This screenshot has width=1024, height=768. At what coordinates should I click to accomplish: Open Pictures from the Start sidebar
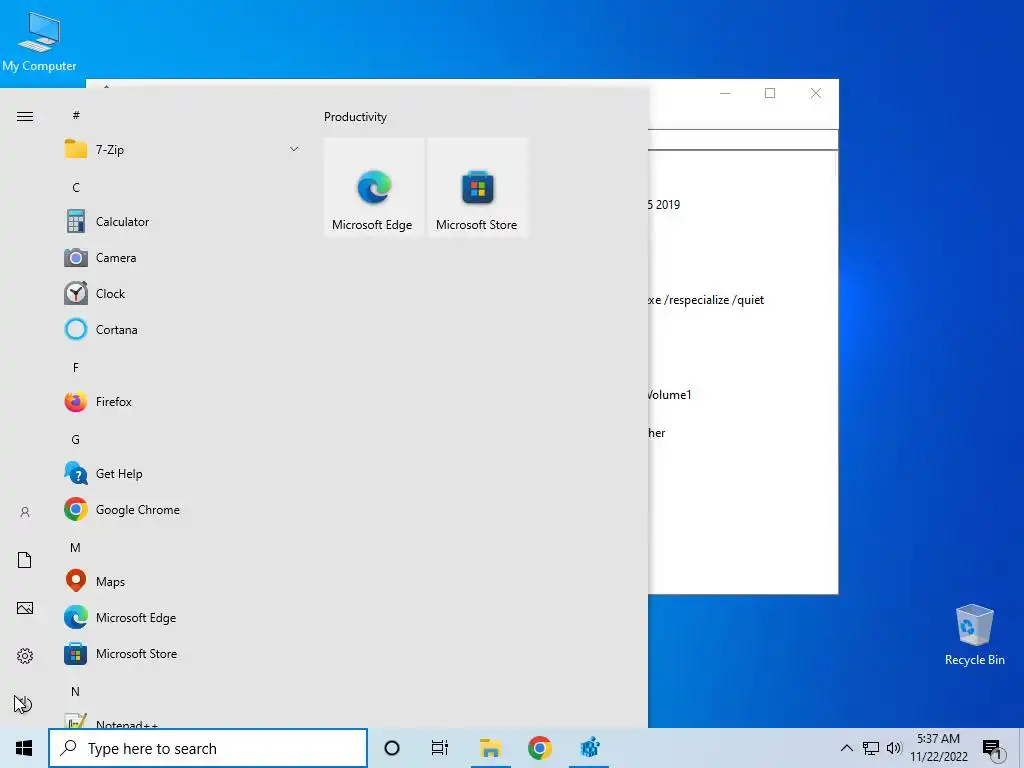point(25,608)
